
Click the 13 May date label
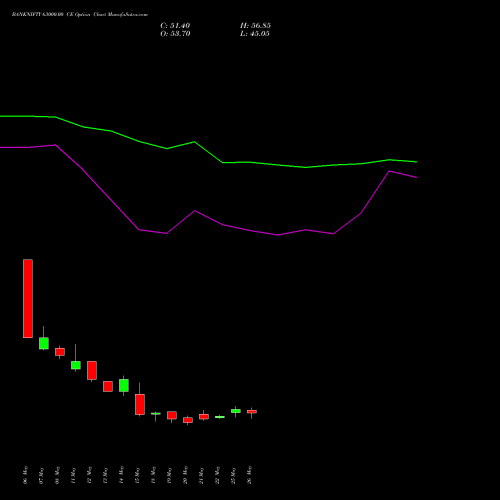click(x=106, y=475)
